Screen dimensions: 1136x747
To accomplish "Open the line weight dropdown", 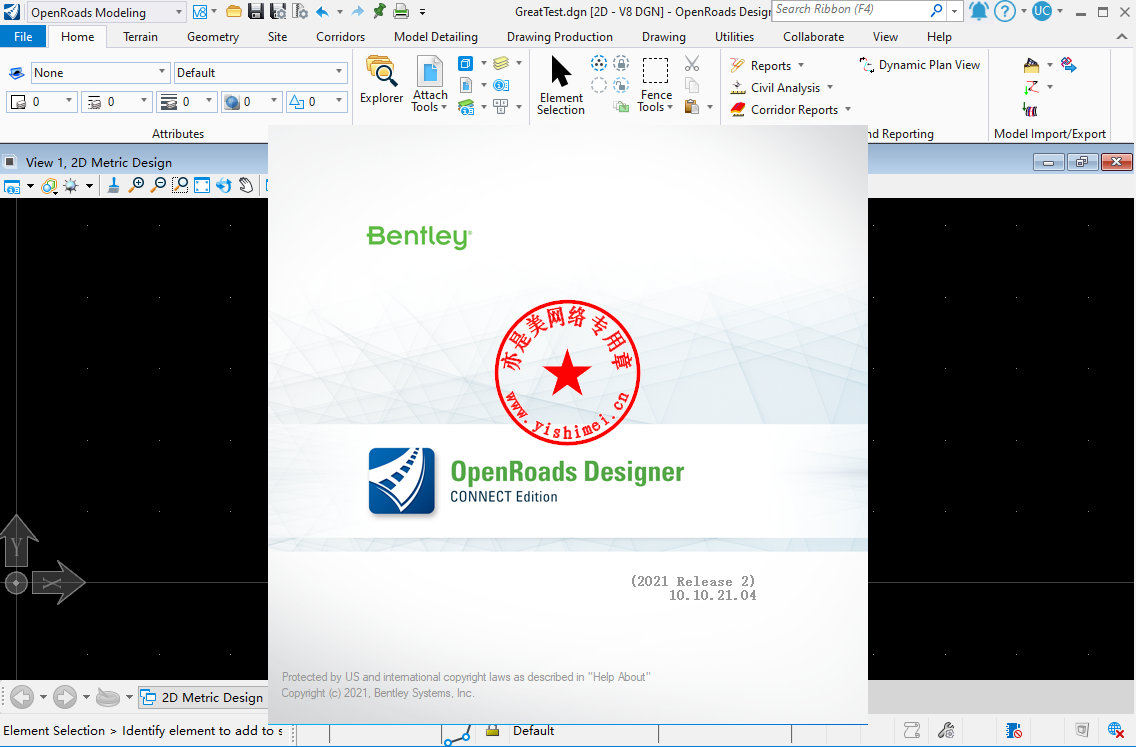I will point(186,102).
